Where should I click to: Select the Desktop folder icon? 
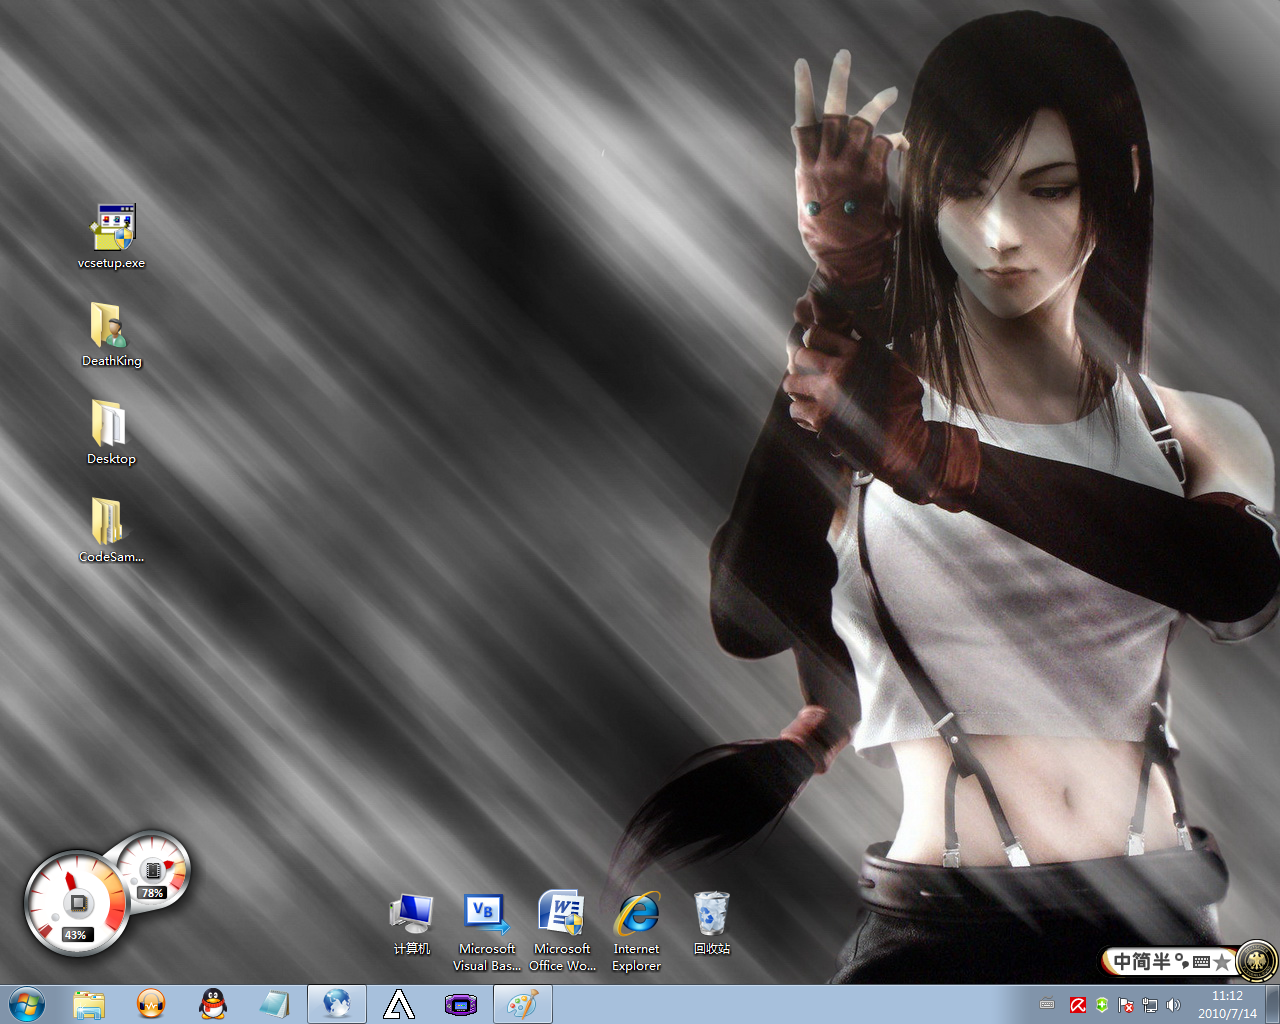[111, 433]
